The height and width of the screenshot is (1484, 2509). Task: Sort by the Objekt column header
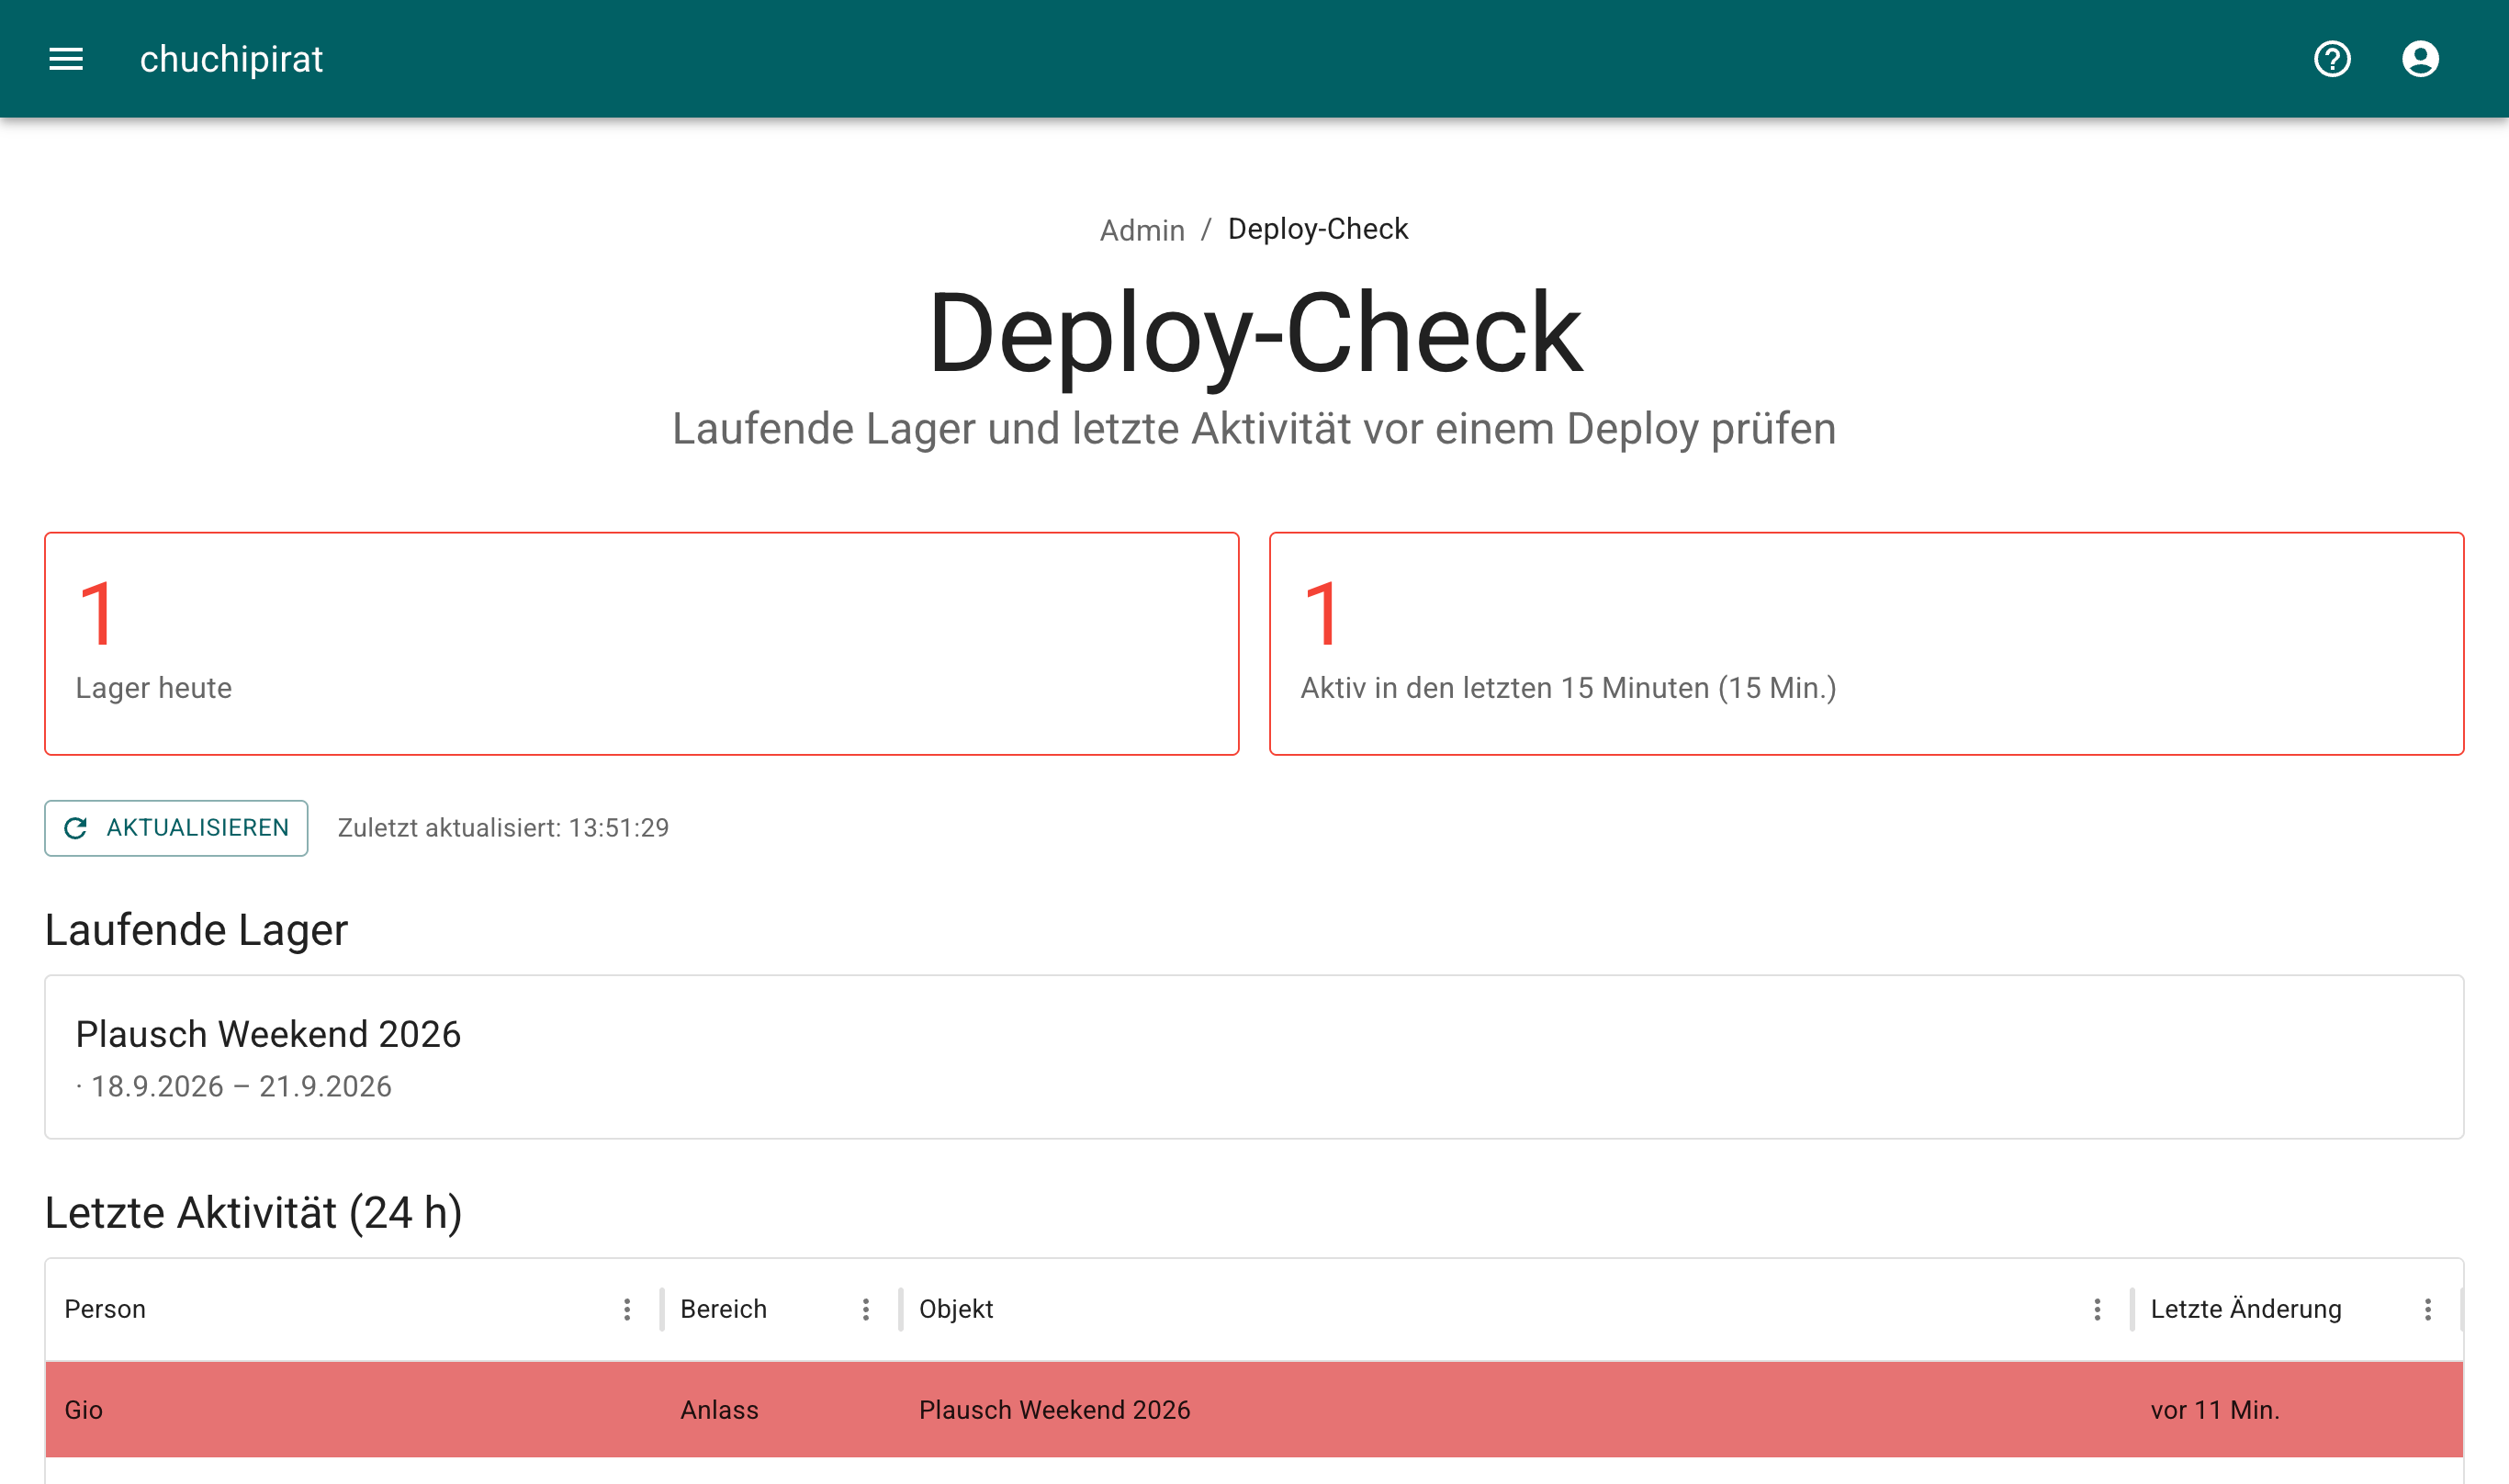point(956,1309)
